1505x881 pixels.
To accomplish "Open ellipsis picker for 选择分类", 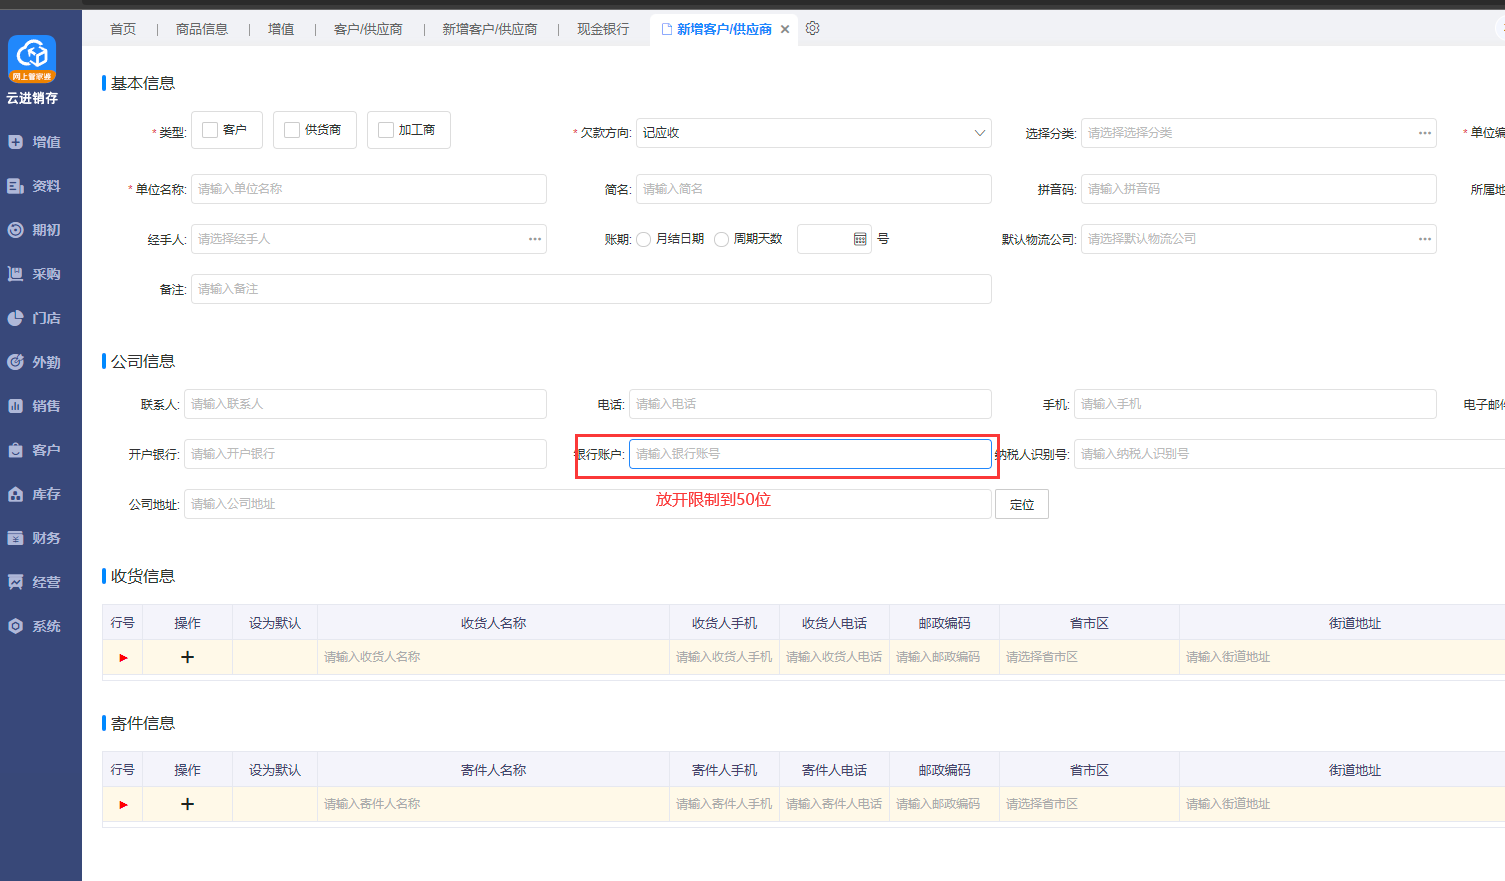I will (1425, 133).
